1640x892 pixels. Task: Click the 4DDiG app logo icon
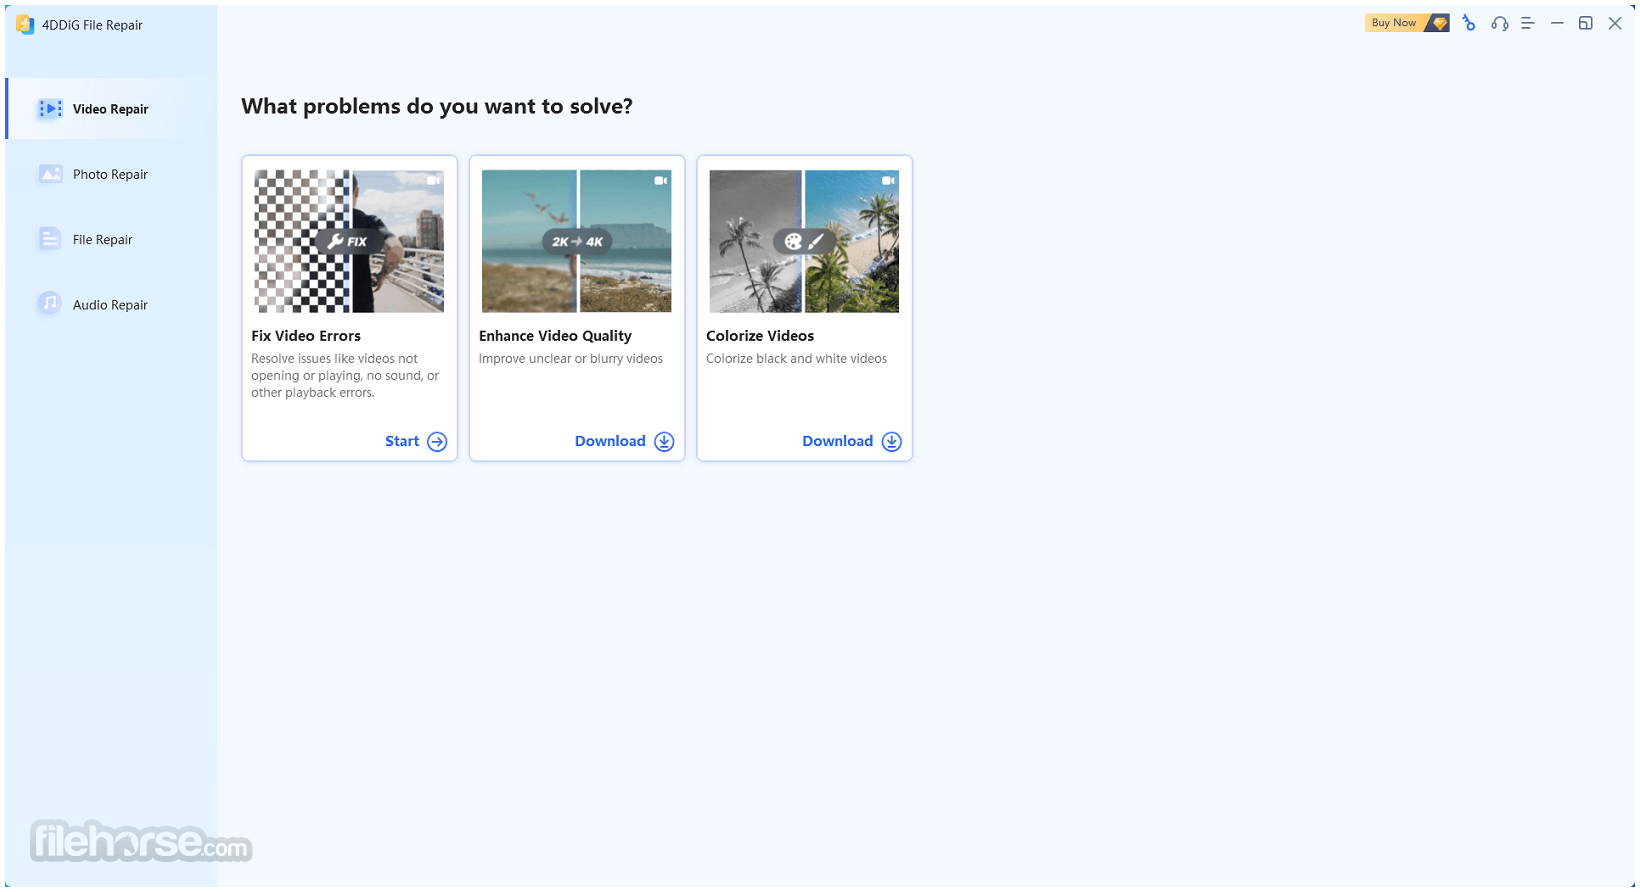click(x=25, y=25)
